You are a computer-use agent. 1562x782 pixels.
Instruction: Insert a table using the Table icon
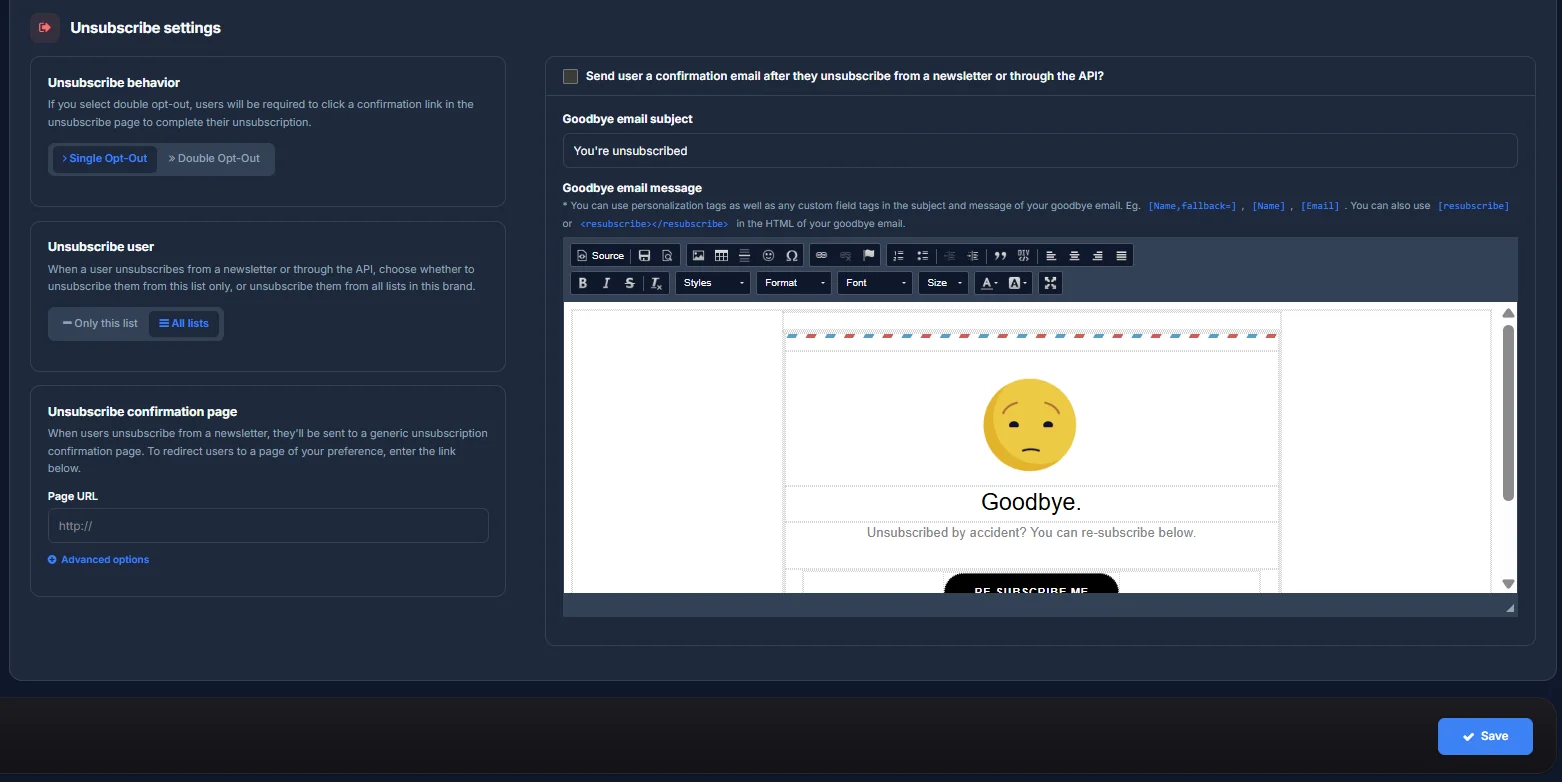point(721,256)
